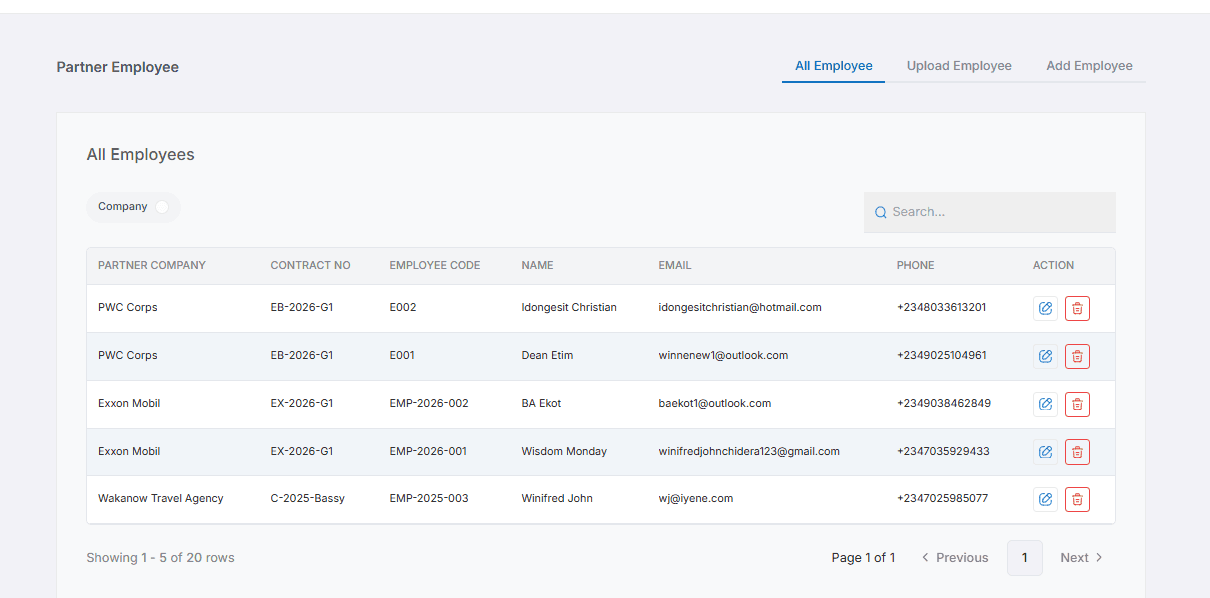The width and height of the screenshot is (1210, 598).
Task: Click the Employee Code column header
Action: tap(435, 266)
